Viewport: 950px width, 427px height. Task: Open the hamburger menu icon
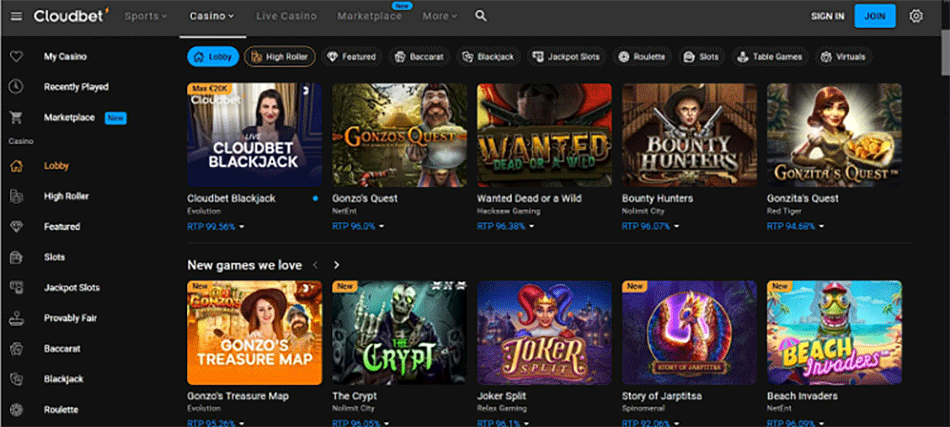pos(16,16)
